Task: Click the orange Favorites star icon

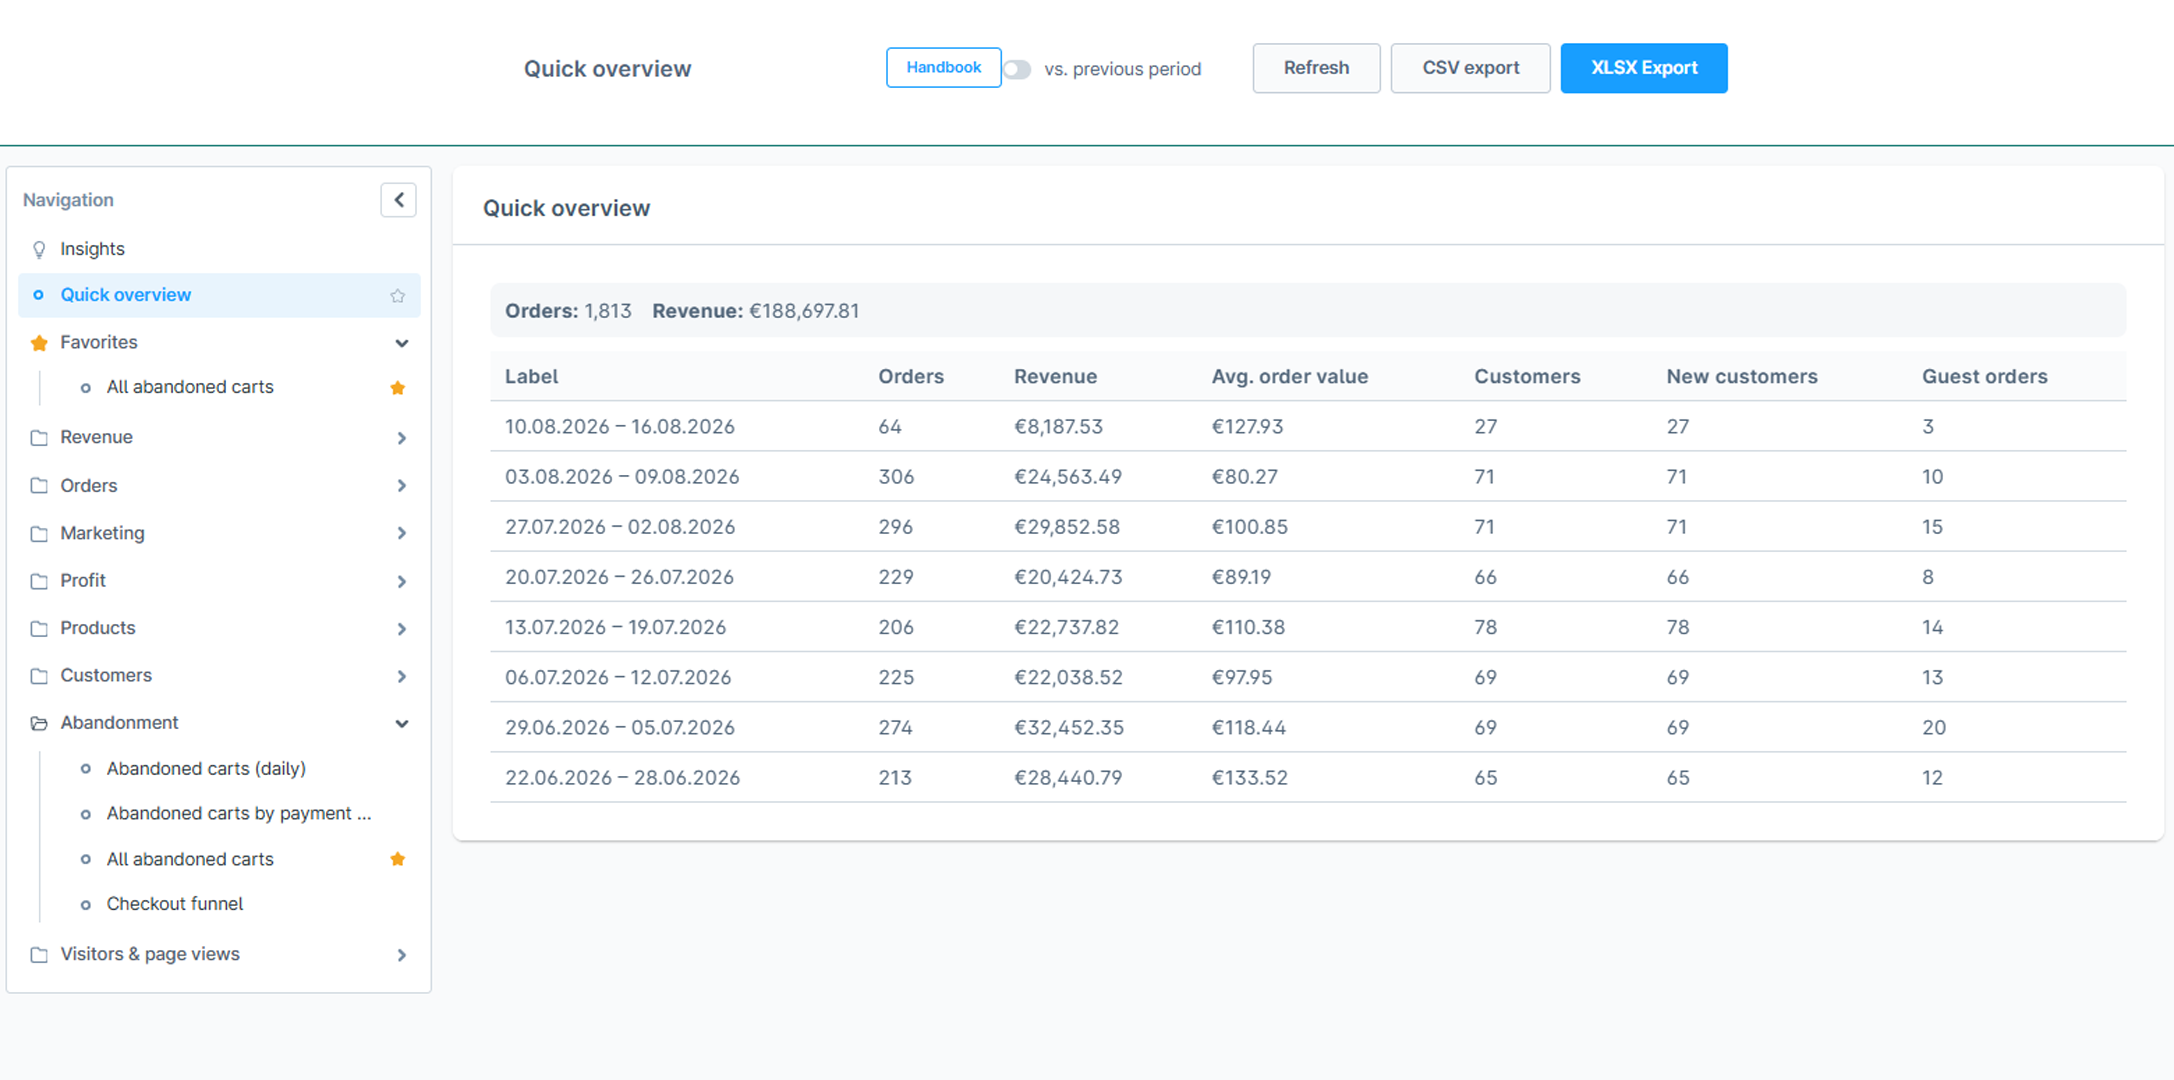Action: (x=39, y=343)
